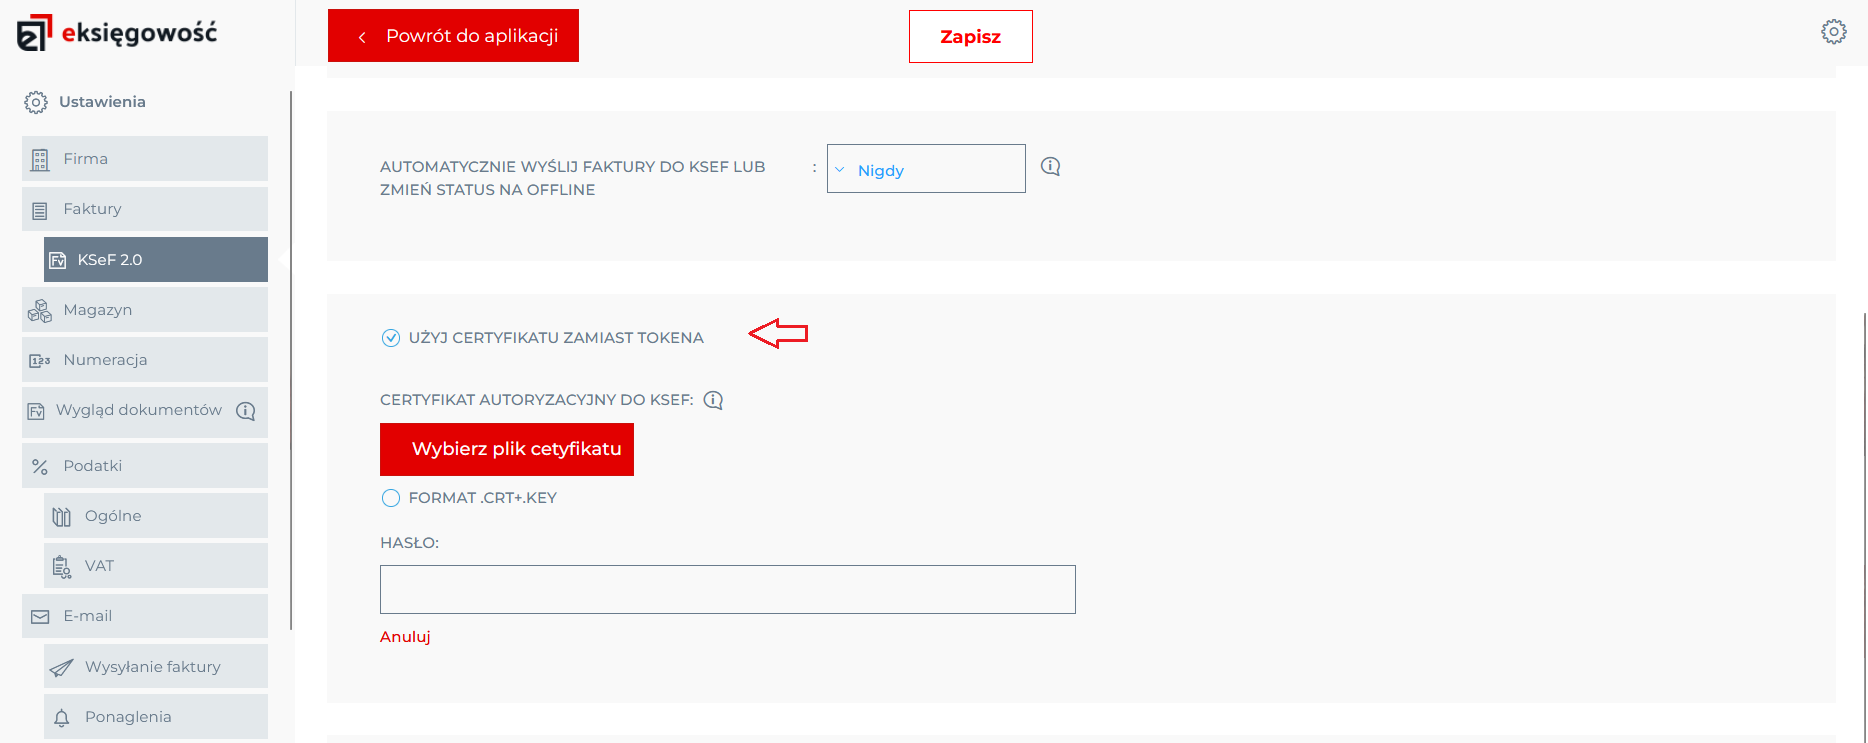
Task: Click Powrót do aplikacji button
Action: (453, 36)
